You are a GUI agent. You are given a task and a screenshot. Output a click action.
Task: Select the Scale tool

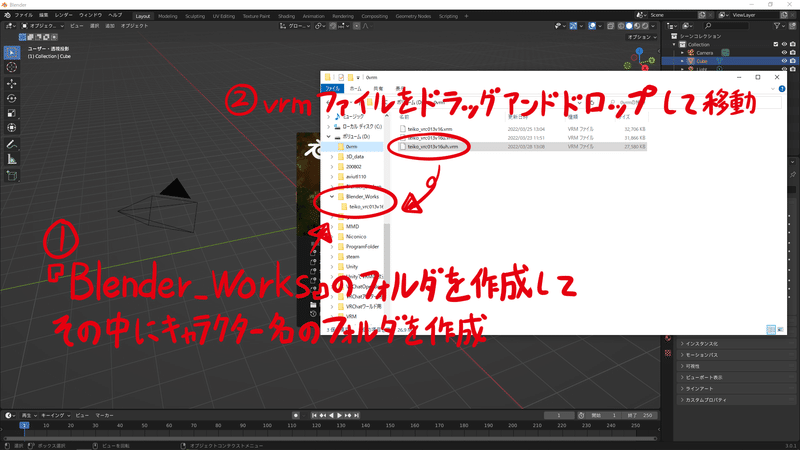tap(12, 113)
